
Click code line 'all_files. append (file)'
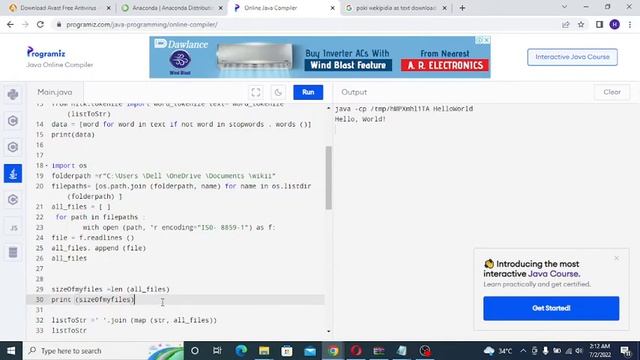click(98, 248)
